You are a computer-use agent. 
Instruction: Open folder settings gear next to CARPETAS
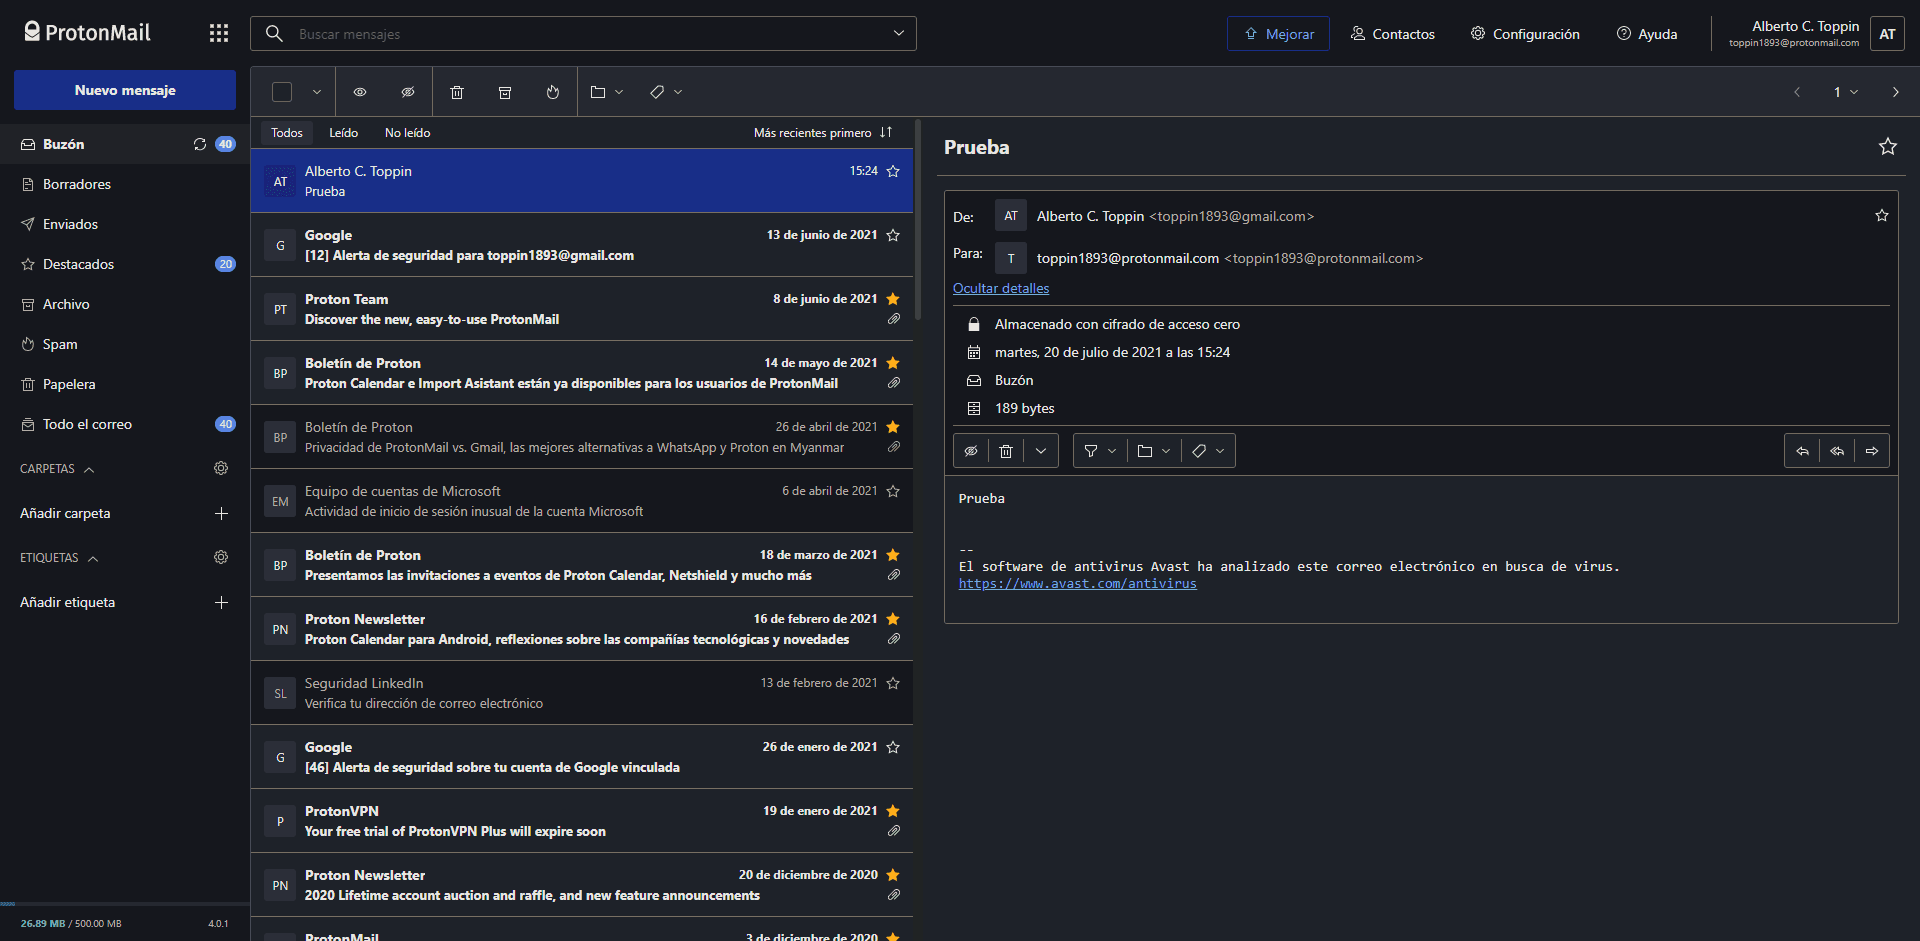pyautogui.click(x=221, y=468)
